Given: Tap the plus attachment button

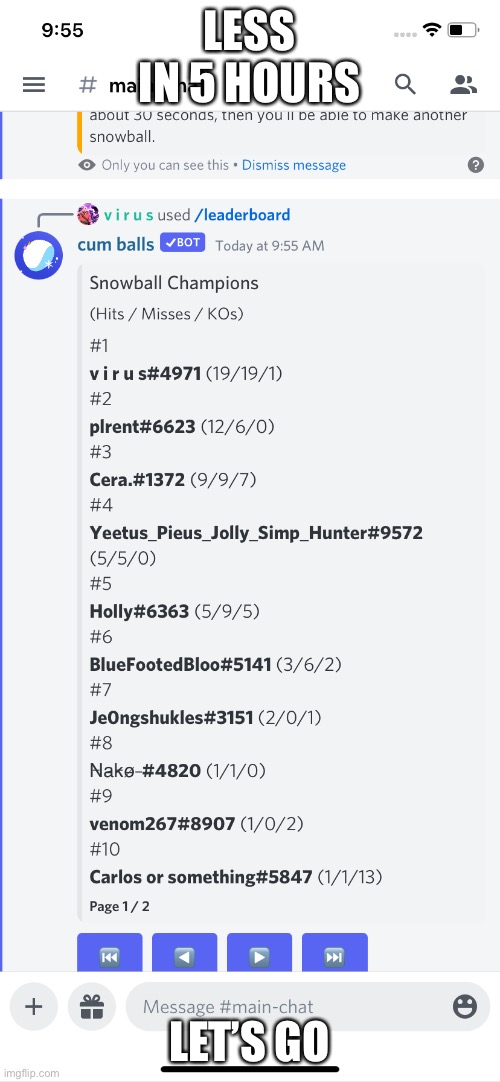Looking at the screenshot, I should tap(33, 1007).
